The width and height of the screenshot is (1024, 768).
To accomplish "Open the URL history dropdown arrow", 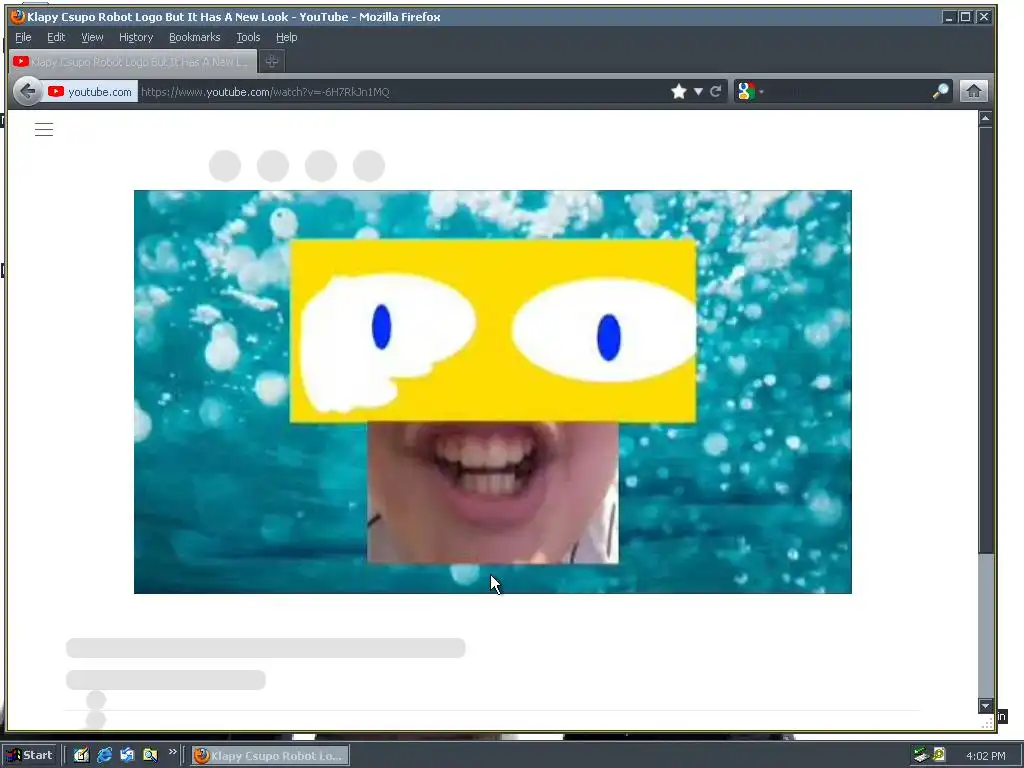I will (x=698, y=91).
